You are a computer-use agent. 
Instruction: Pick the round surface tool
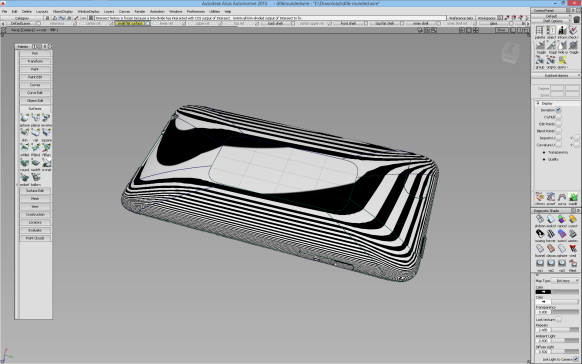(x=25, y=163)
